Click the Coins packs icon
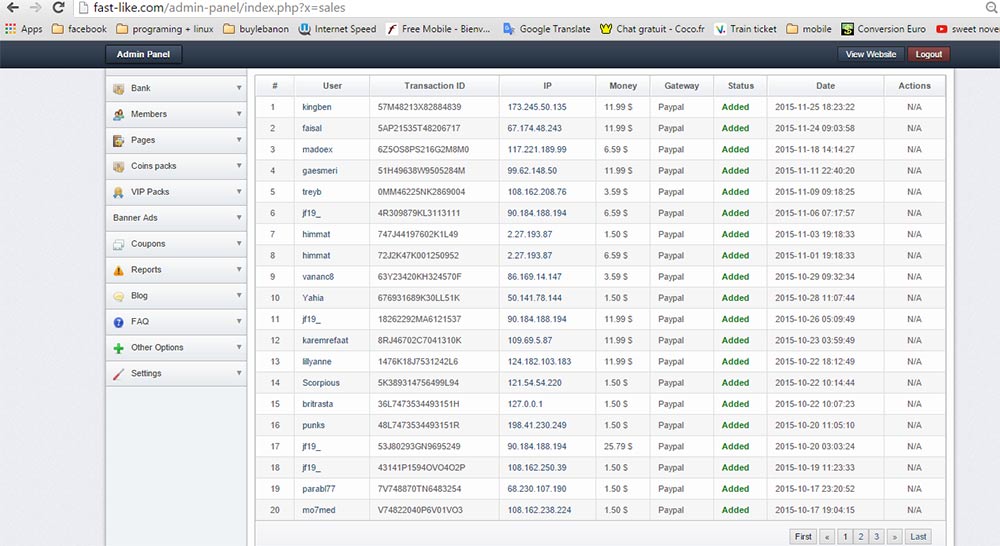Screen dimensions: 1000x546 [119, 166]
